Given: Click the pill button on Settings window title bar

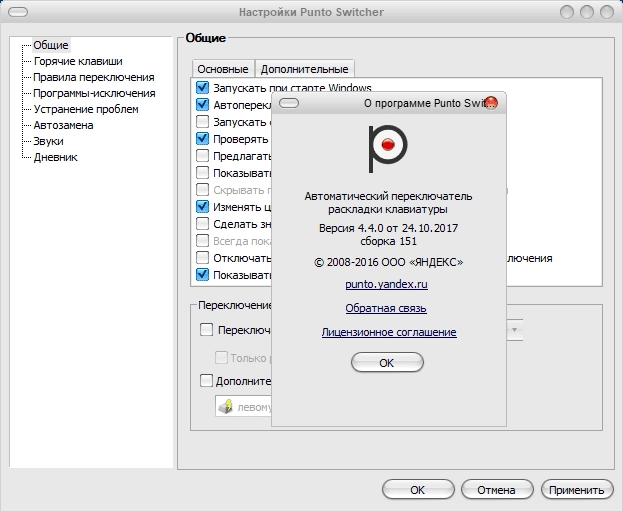Looking at the screenshot, I should tap(18, 12).
